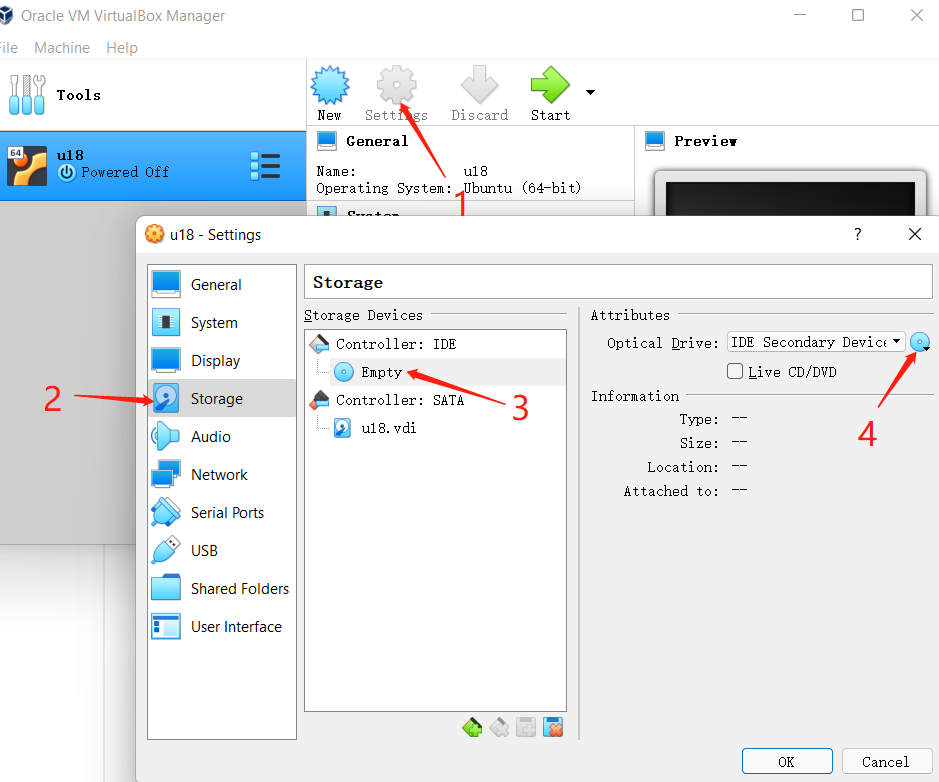Click the add storage controller icon
This screenshot has height=782, width=939.
pos(472,727)
